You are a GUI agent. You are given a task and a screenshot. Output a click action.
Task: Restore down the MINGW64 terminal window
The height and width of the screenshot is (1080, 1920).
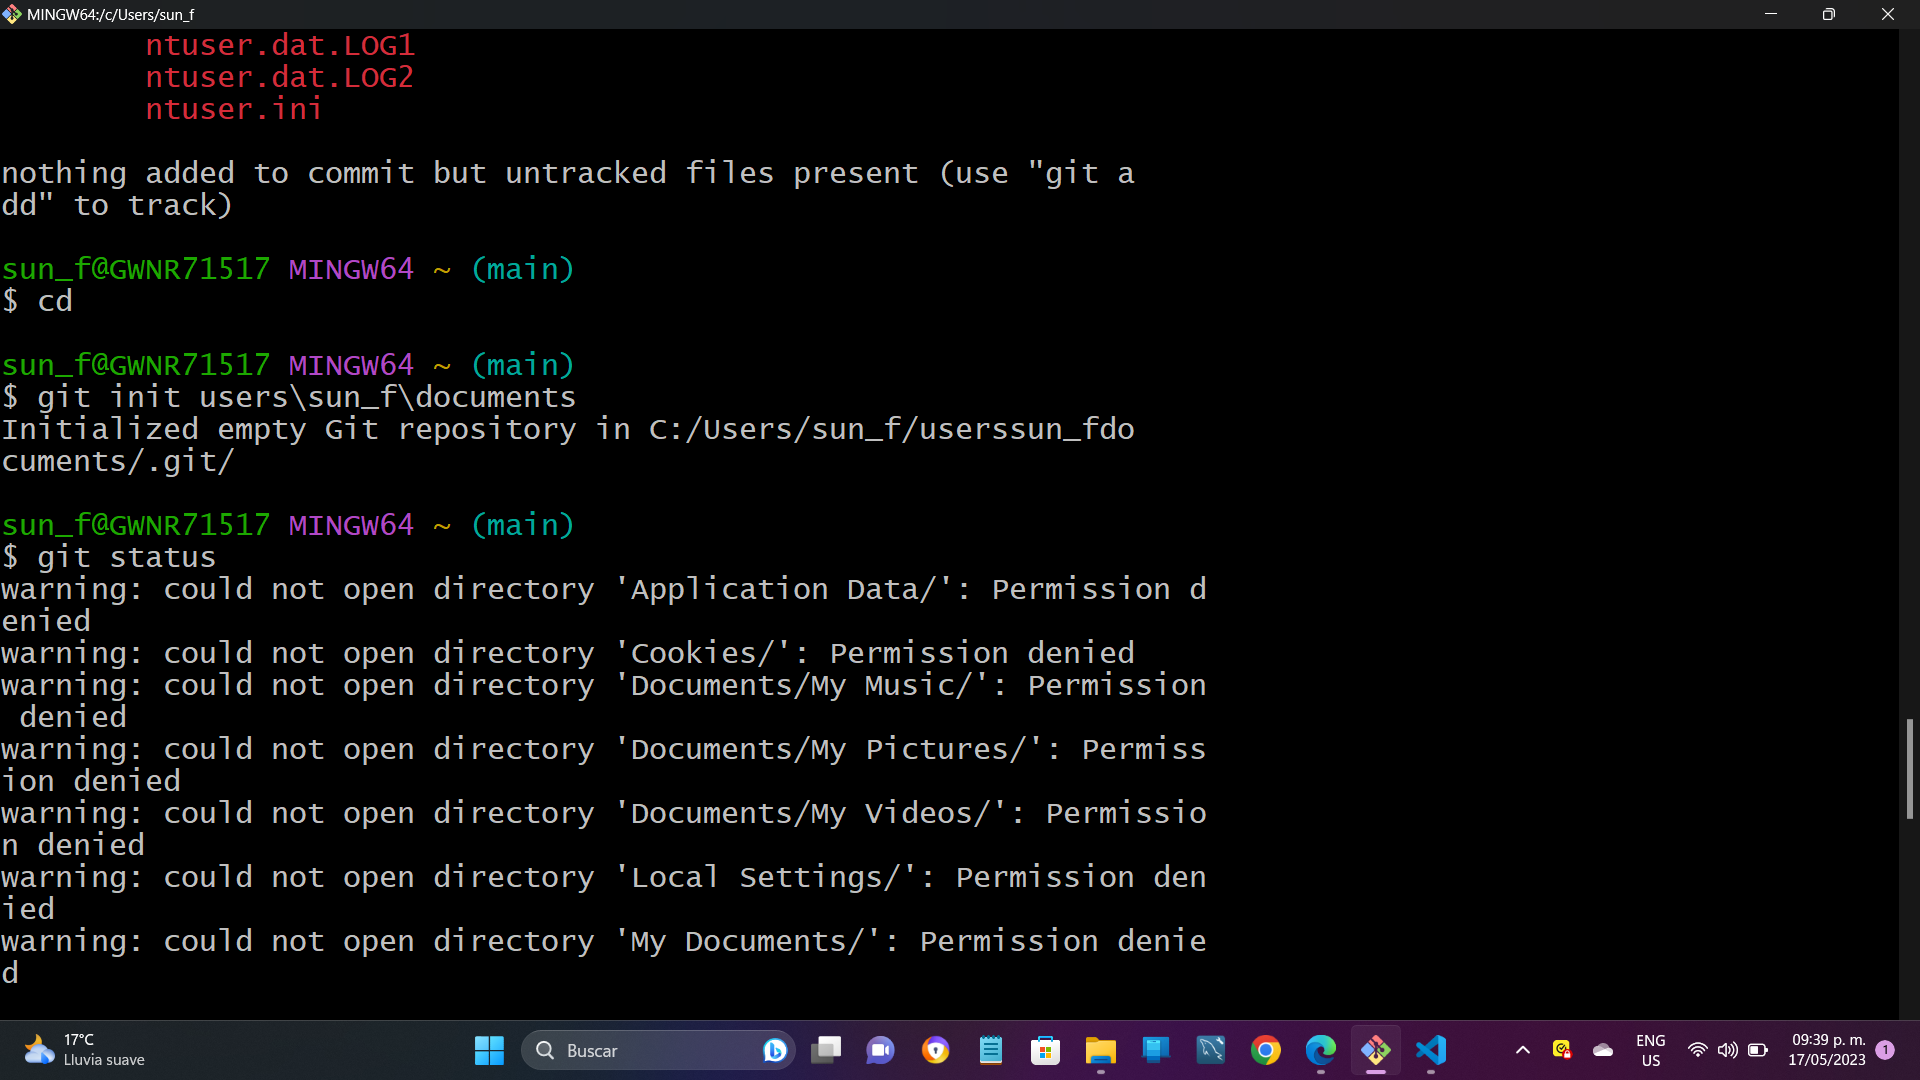pyautogui.click(x=1829, y=14)
